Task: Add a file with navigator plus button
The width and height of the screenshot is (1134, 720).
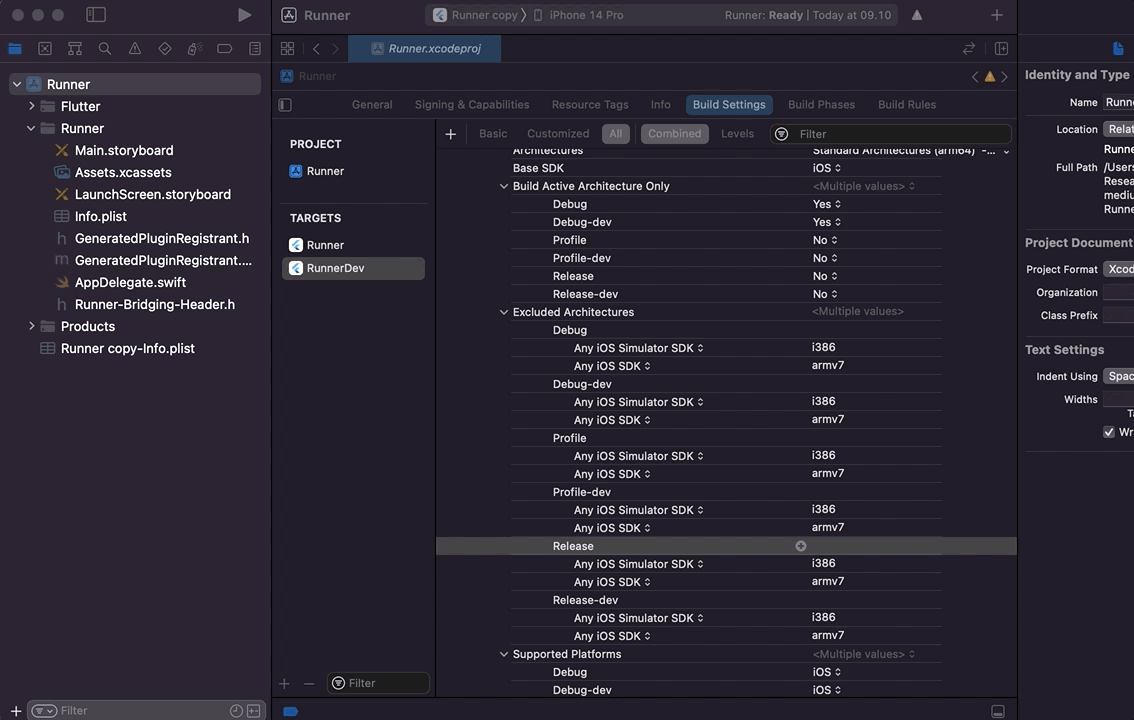Action: click(15, 711)
